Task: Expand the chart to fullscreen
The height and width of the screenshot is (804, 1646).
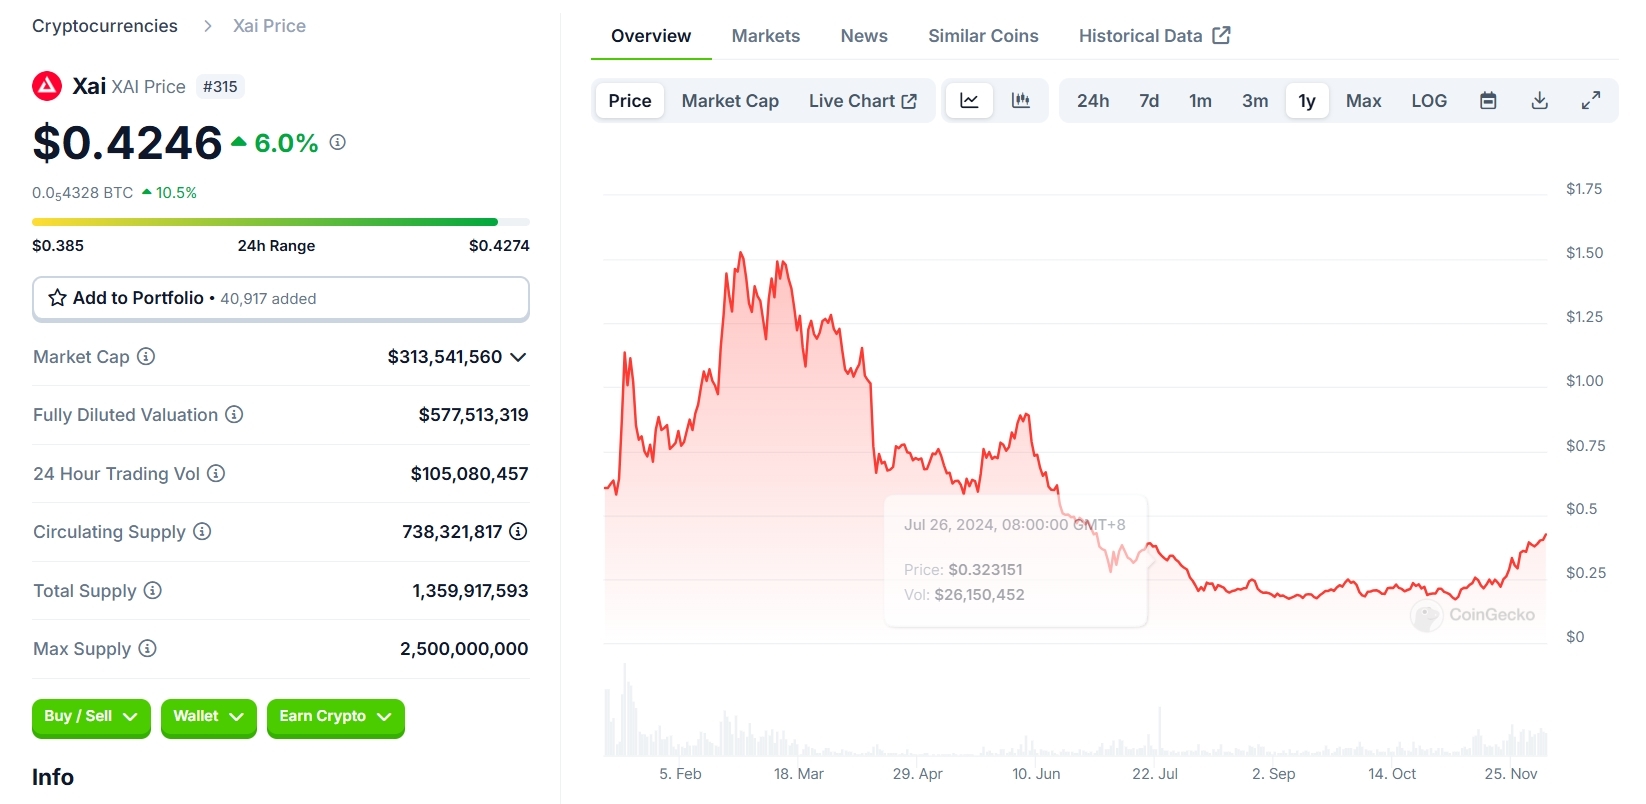Action: click(1591, 101)
